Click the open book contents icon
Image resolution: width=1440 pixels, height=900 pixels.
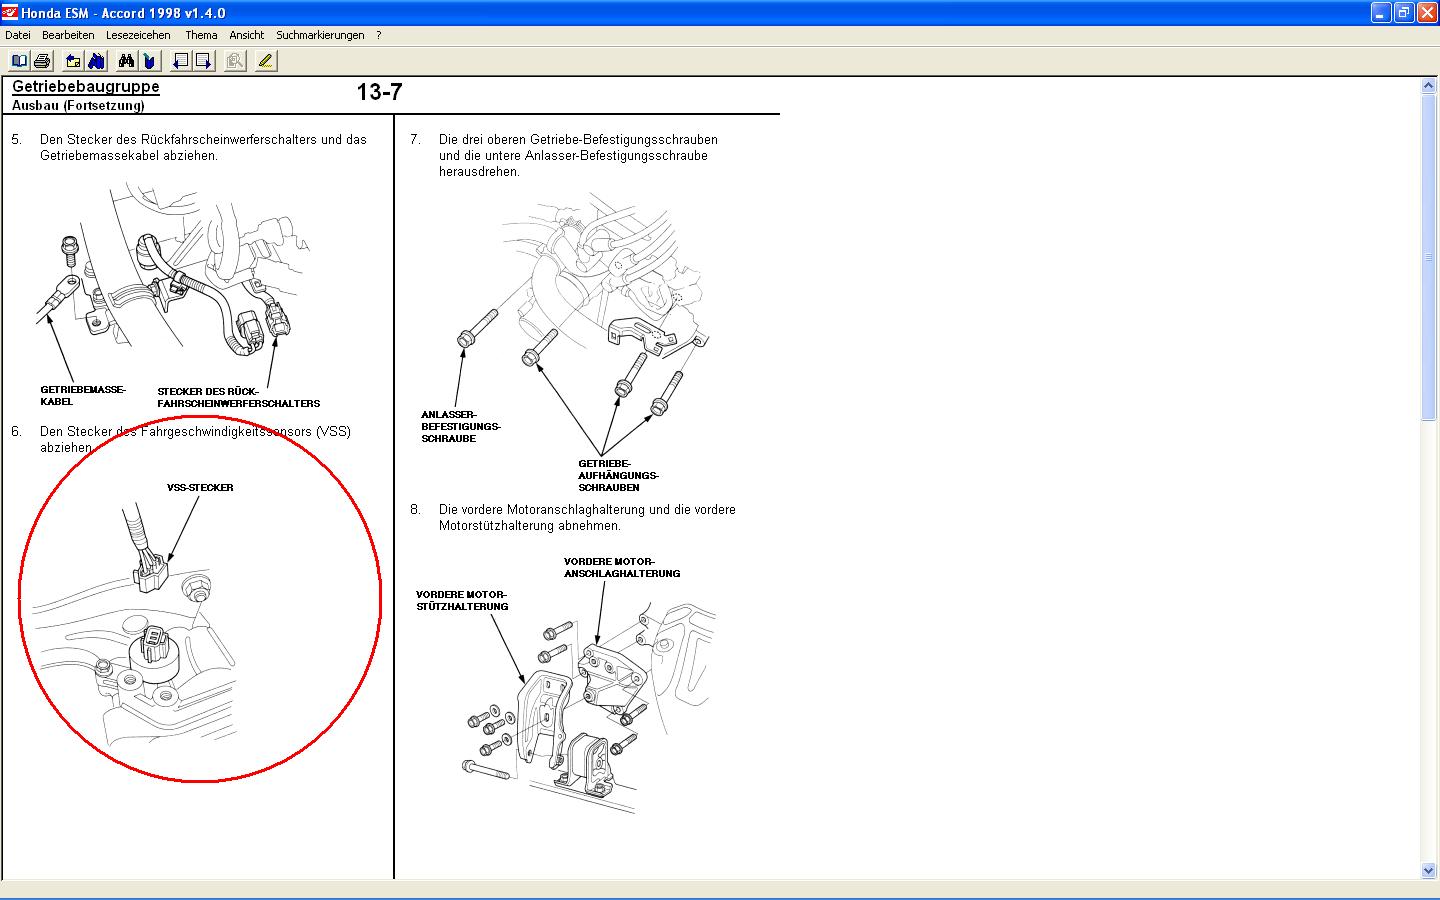(19, 61)
